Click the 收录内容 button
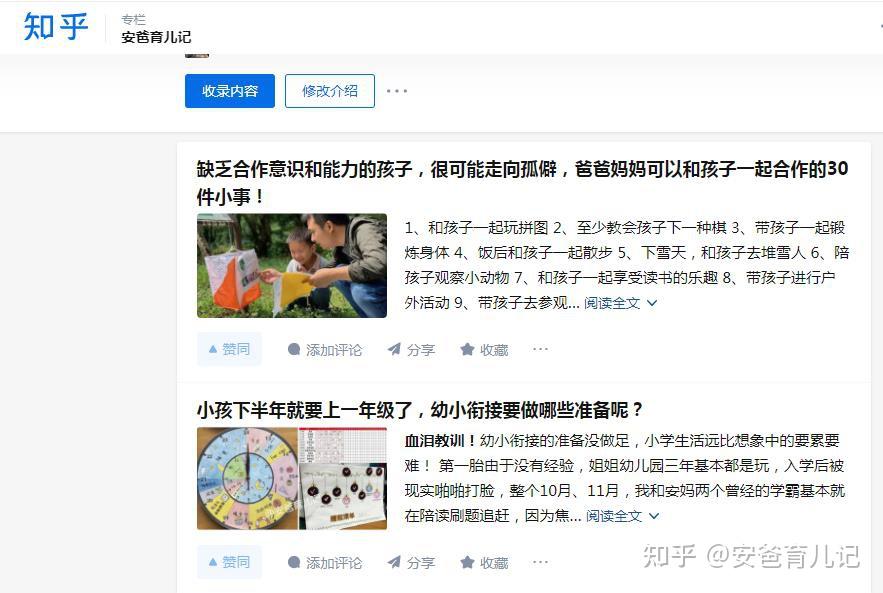 [x=230, y=91]
